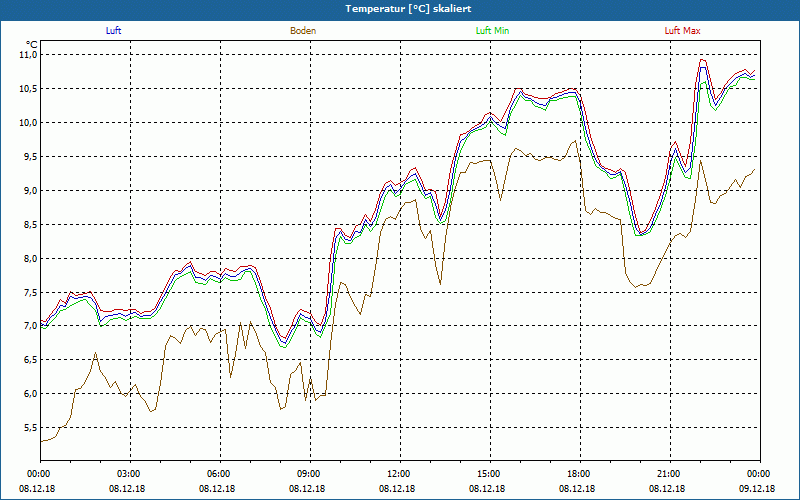Click the 7,0 value on the temperature axis
The width and height of the screenshot is (800, 500).
[x=31, y=326]
